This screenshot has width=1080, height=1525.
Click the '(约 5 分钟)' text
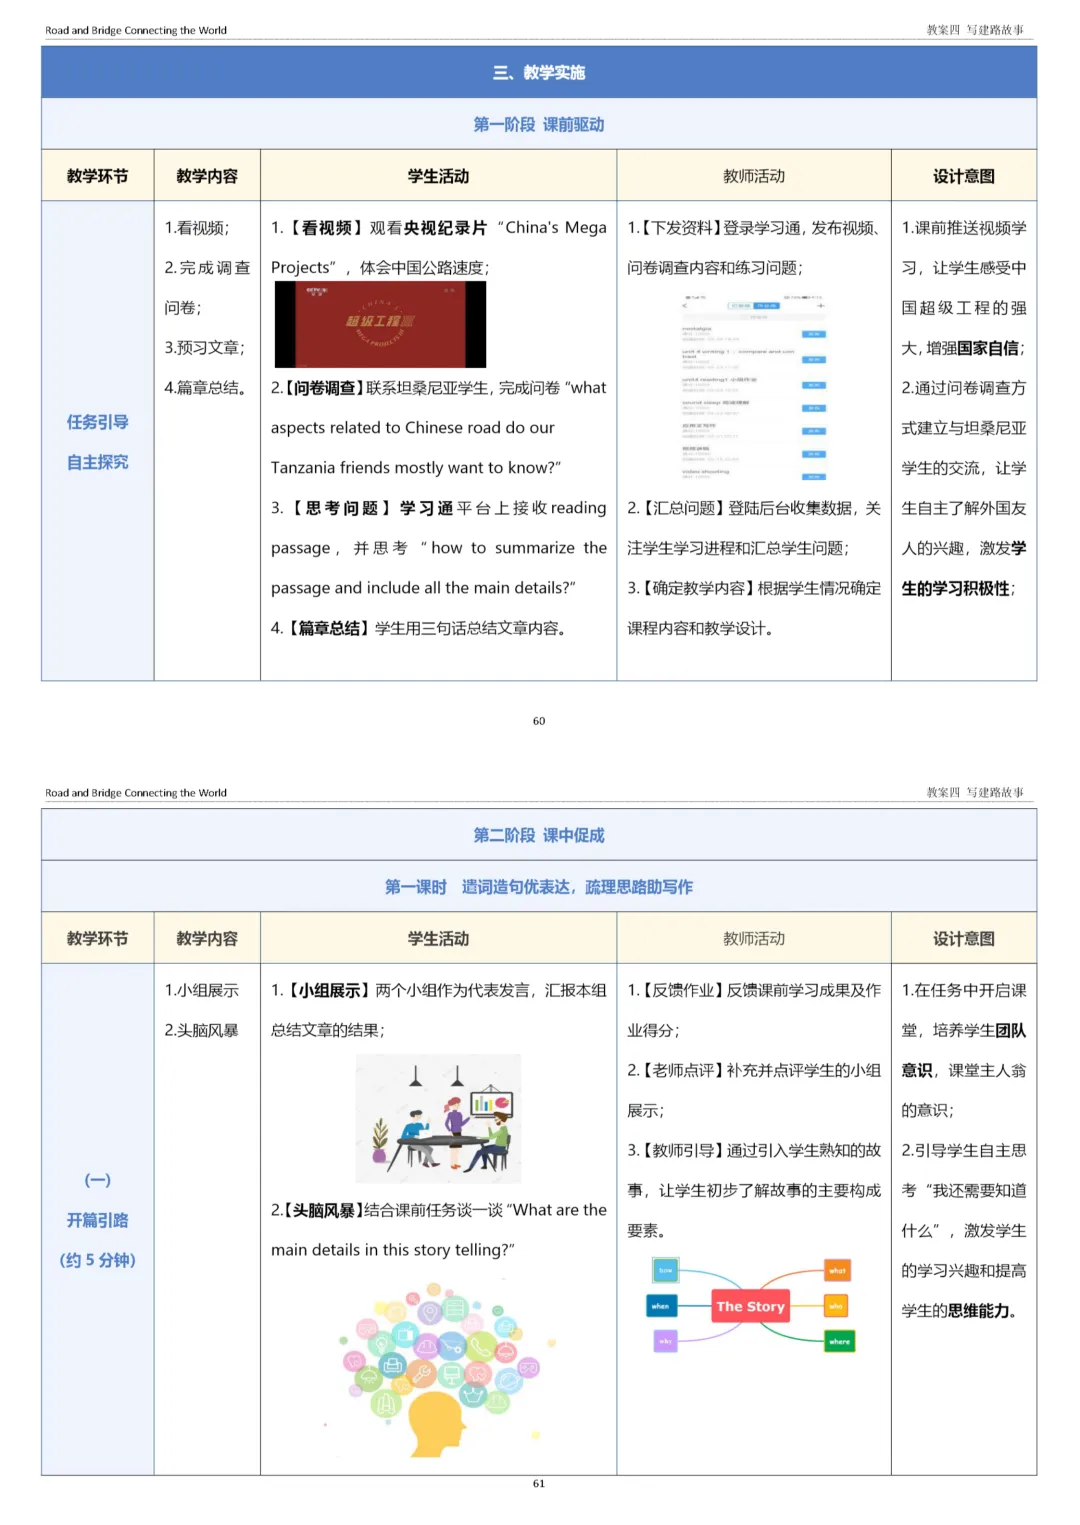click(x=98, y=1260)
